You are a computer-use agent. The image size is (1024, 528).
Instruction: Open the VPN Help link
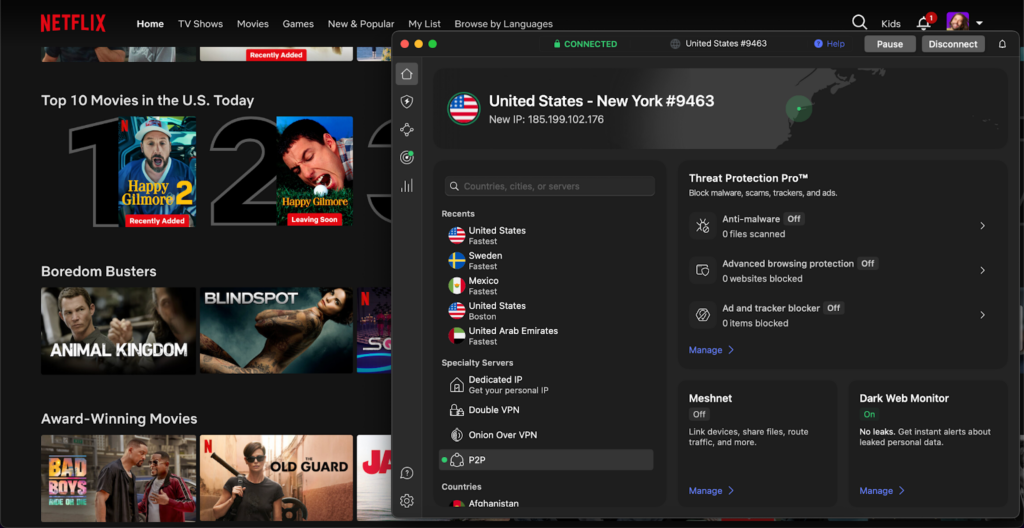(829, 44)
